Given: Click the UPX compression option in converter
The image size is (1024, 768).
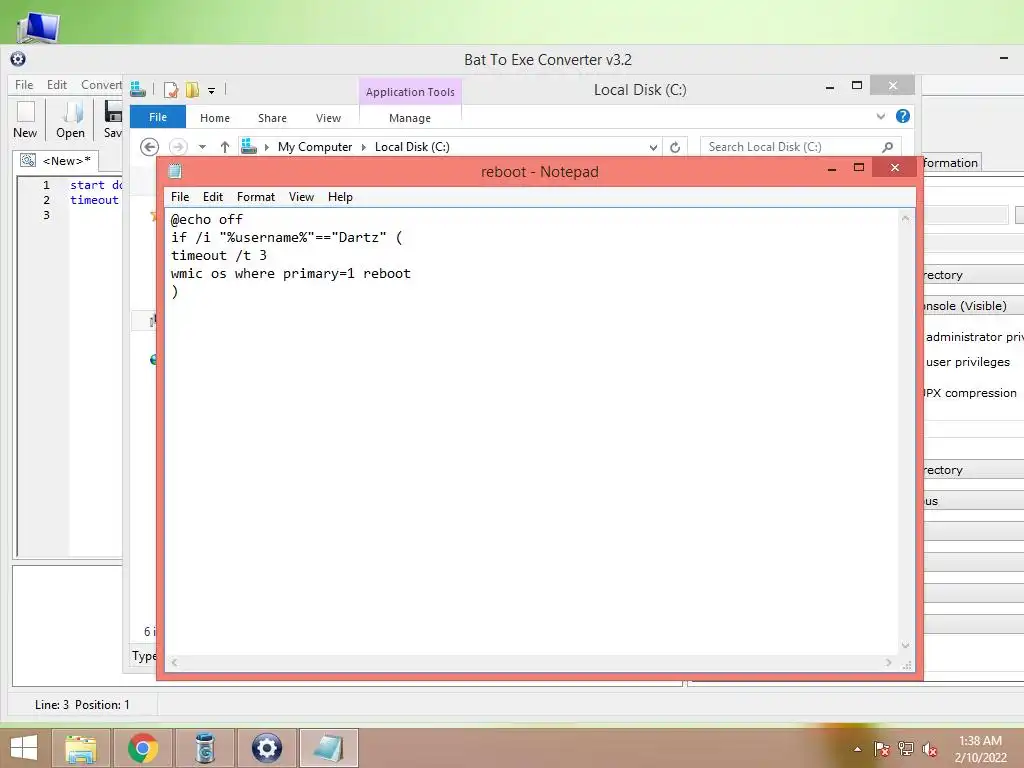Looking at the screenshot, I should 970,393.
